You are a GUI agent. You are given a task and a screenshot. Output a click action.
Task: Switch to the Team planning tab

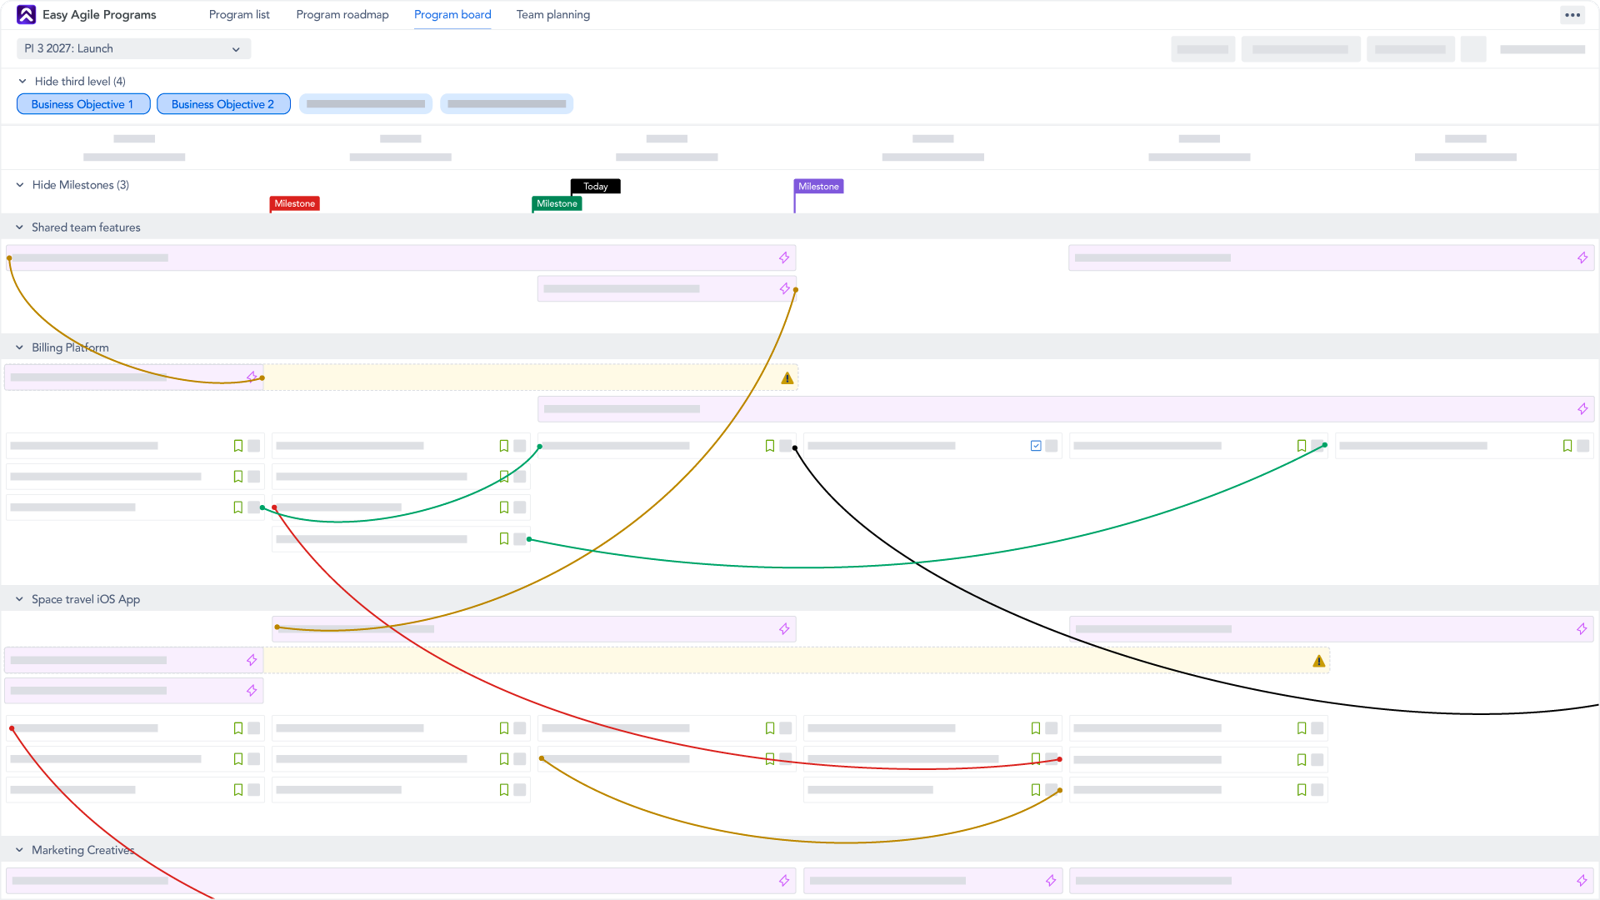click(x=553, y=14)
